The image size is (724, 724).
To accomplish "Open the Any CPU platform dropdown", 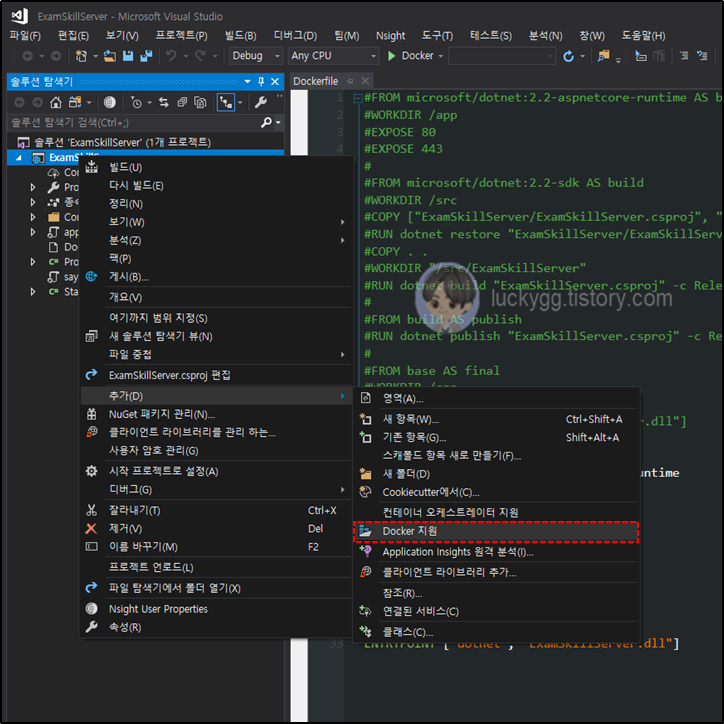I will pos(333,56).
